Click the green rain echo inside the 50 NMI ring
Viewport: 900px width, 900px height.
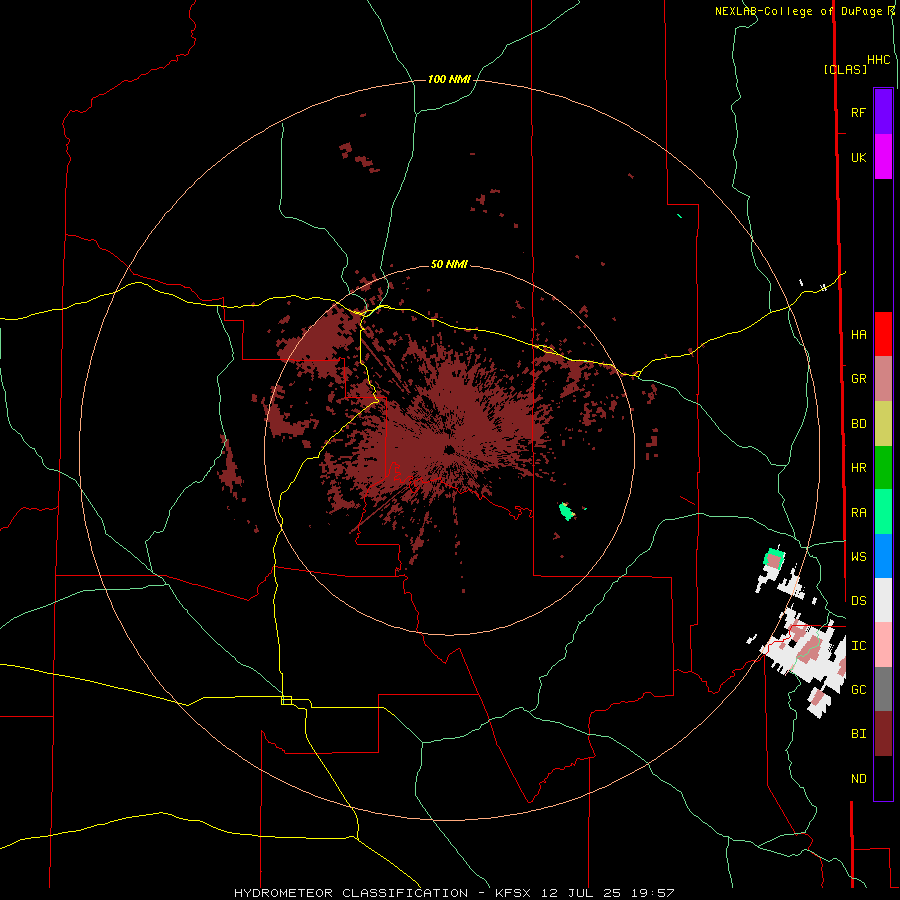567,511
